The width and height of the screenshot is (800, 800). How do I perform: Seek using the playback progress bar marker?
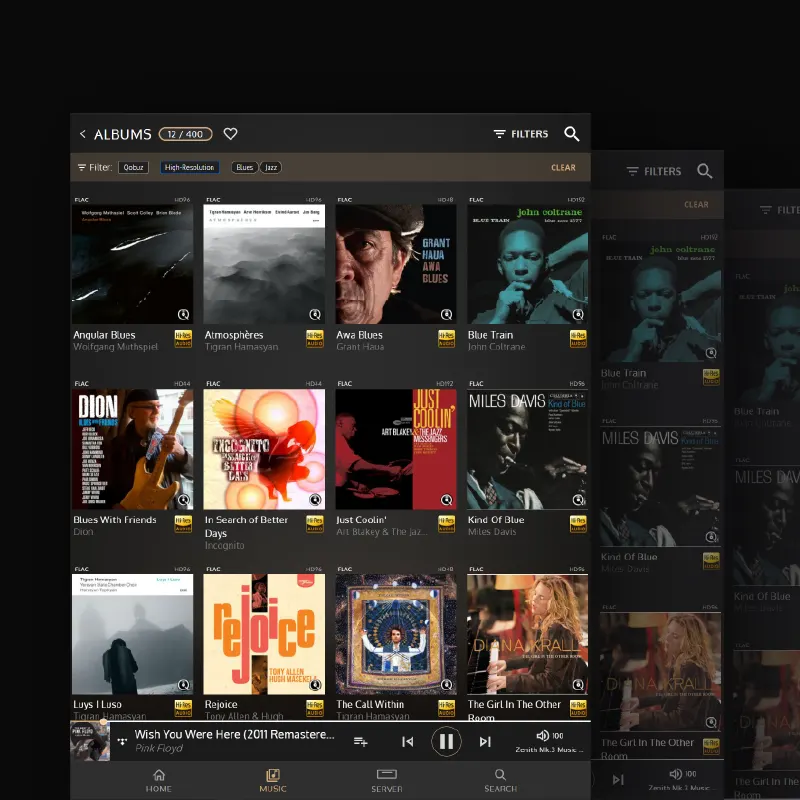pos(104,721)
